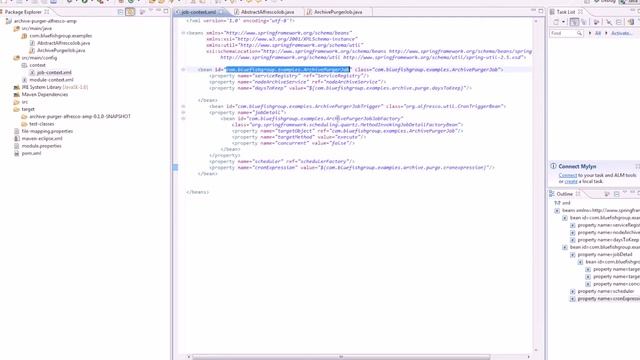Collapse the beans root element fold marker
640x360 pixels.
coord(183,33)
